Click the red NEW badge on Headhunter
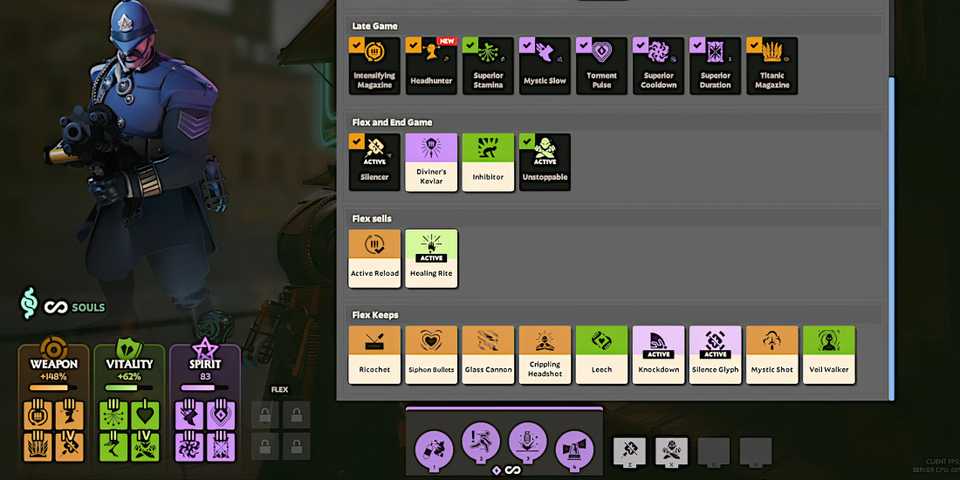 [x=447, y=41]
